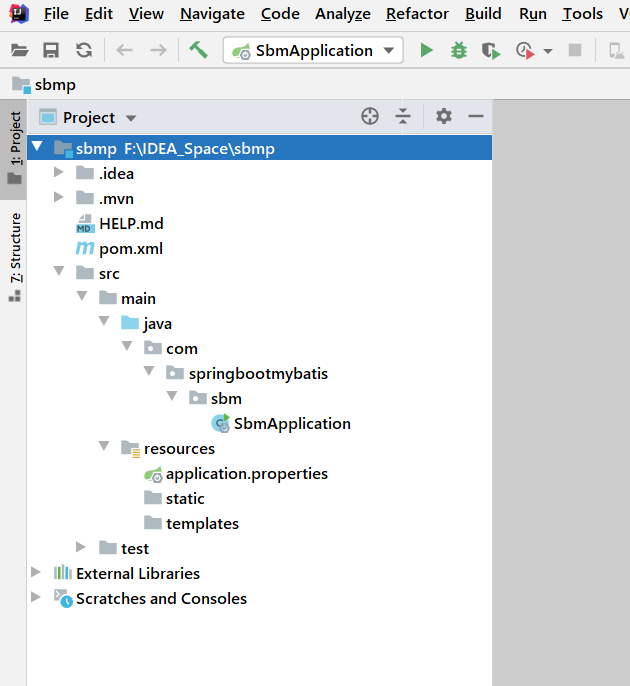Open the Analyze menu

tap(343, 14)
